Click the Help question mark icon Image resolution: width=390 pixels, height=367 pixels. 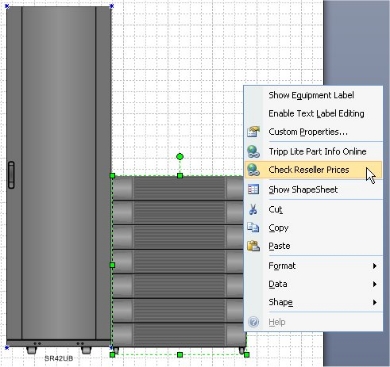[x=254, y=322]
